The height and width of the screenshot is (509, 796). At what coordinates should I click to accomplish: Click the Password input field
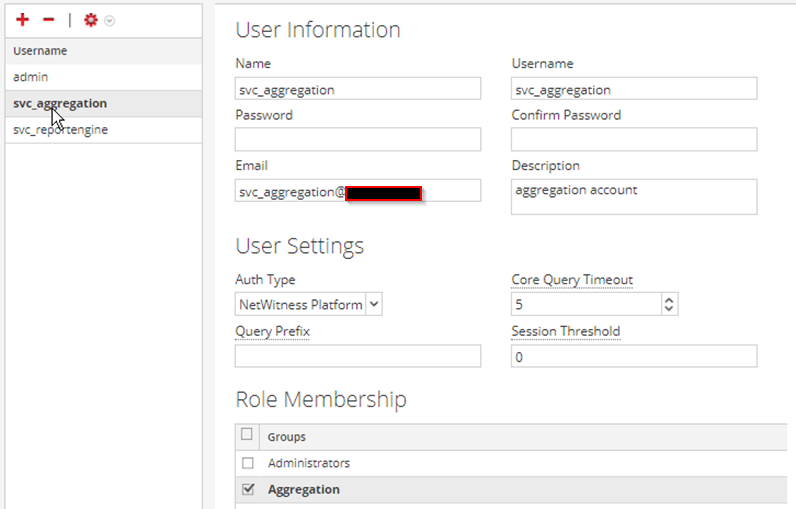[x=357, y=140]
